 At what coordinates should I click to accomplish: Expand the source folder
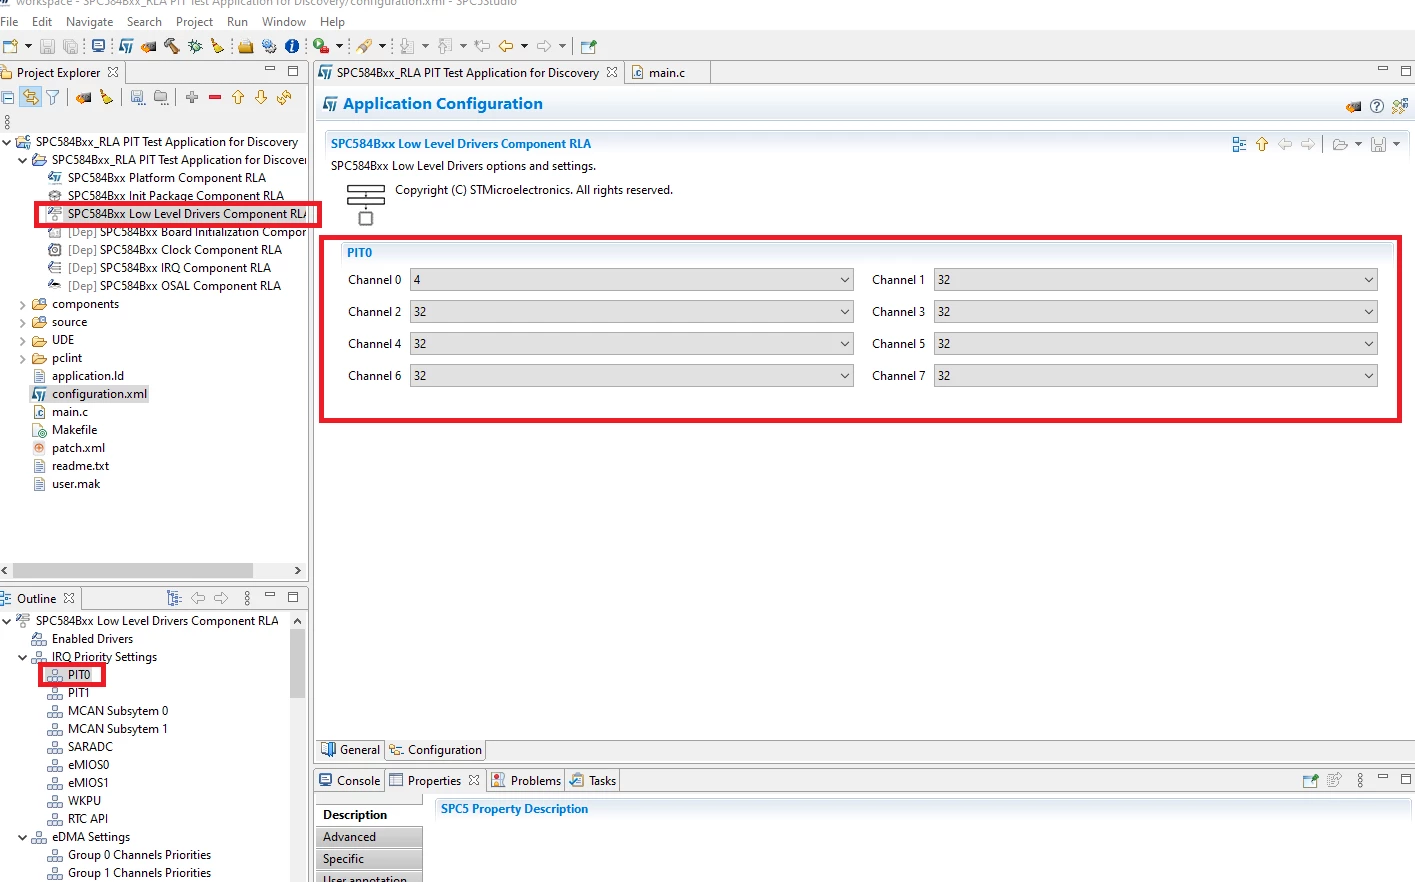point(23,323)
